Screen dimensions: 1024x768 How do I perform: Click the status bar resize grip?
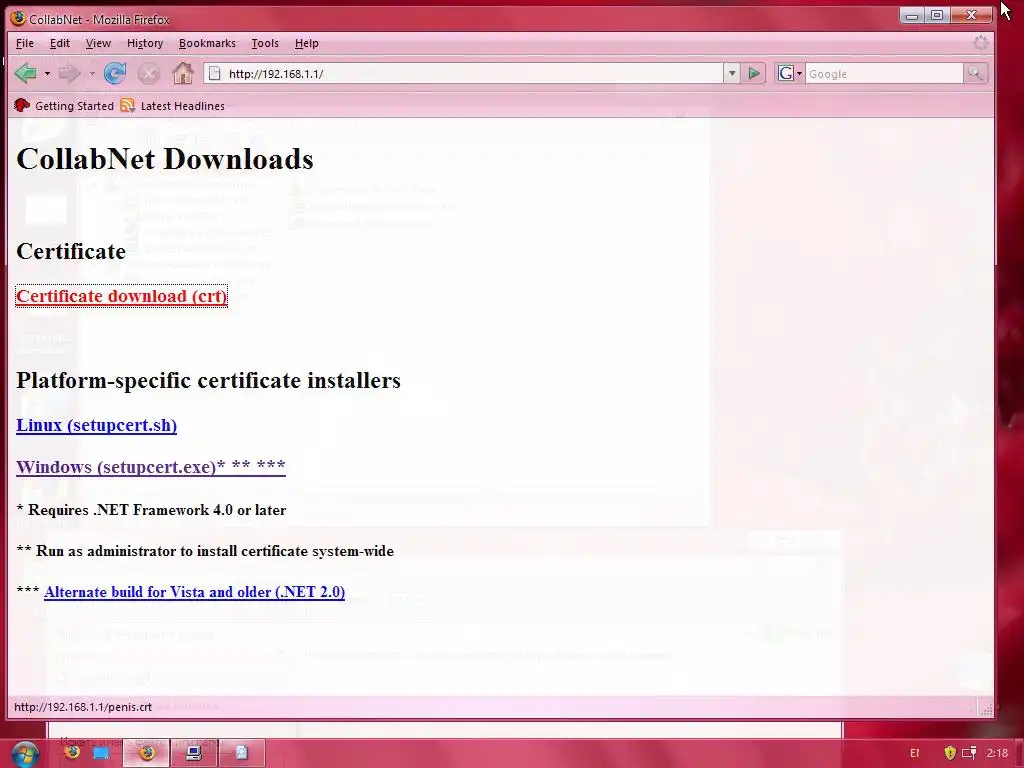tap(986, 709)
